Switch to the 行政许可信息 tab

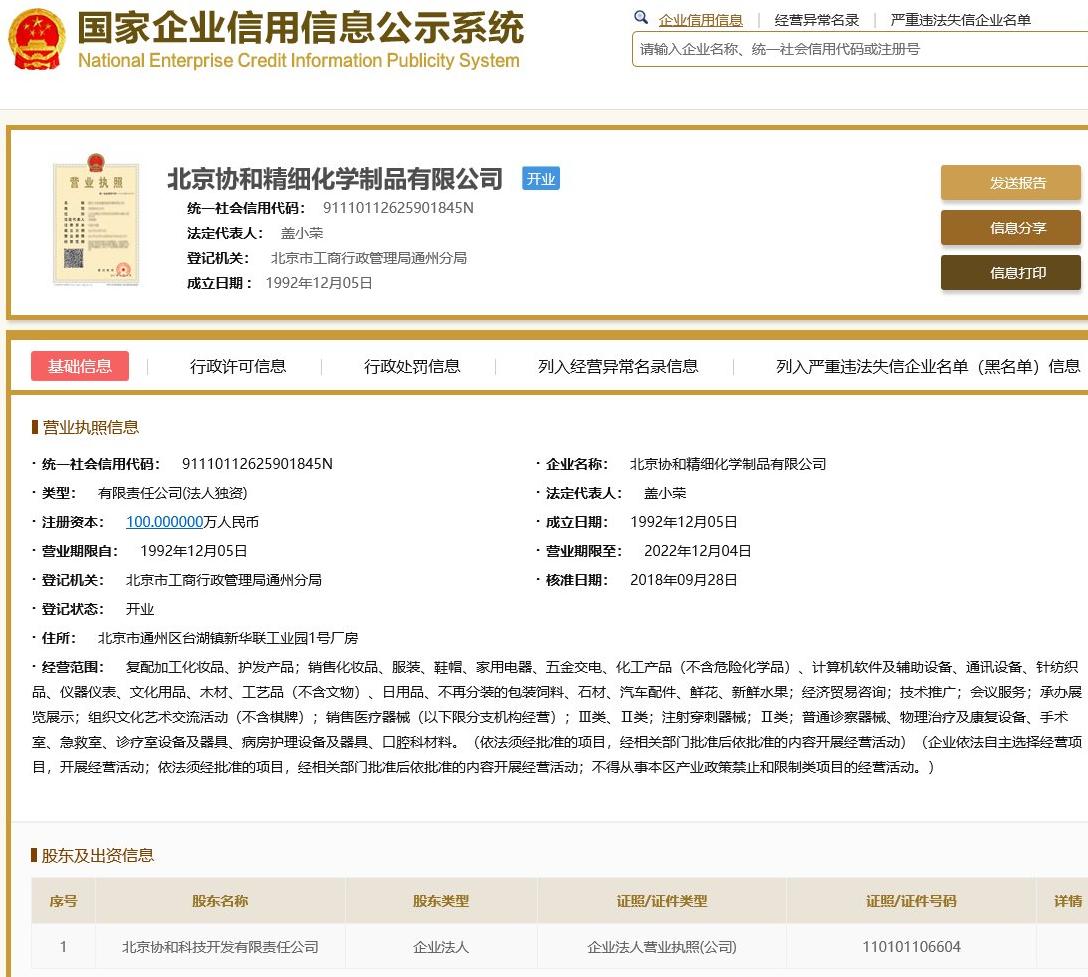(239, 366)
